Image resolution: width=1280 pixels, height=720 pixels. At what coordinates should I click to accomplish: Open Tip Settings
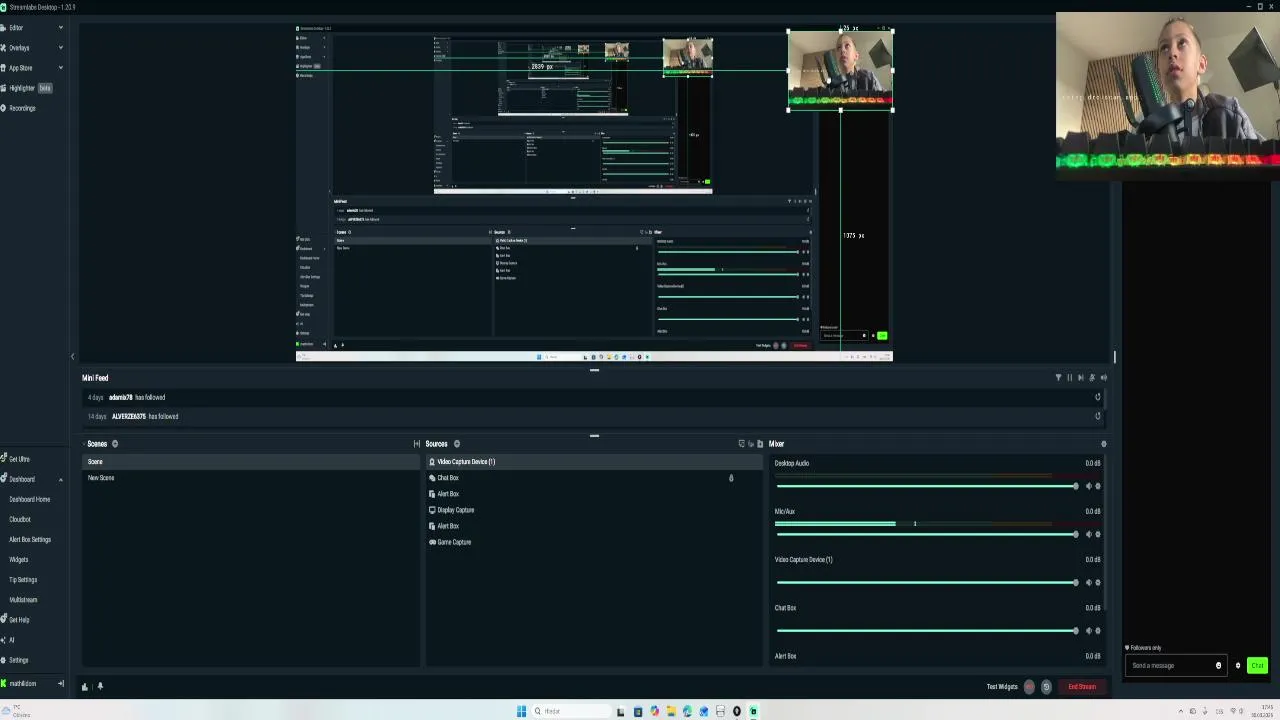(23, 579)
